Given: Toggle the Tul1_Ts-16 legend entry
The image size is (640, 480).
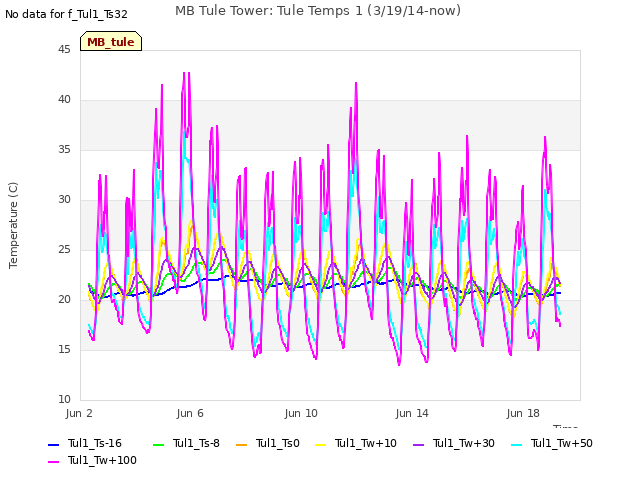Looking at the screenshot, I should click(85, 443).
